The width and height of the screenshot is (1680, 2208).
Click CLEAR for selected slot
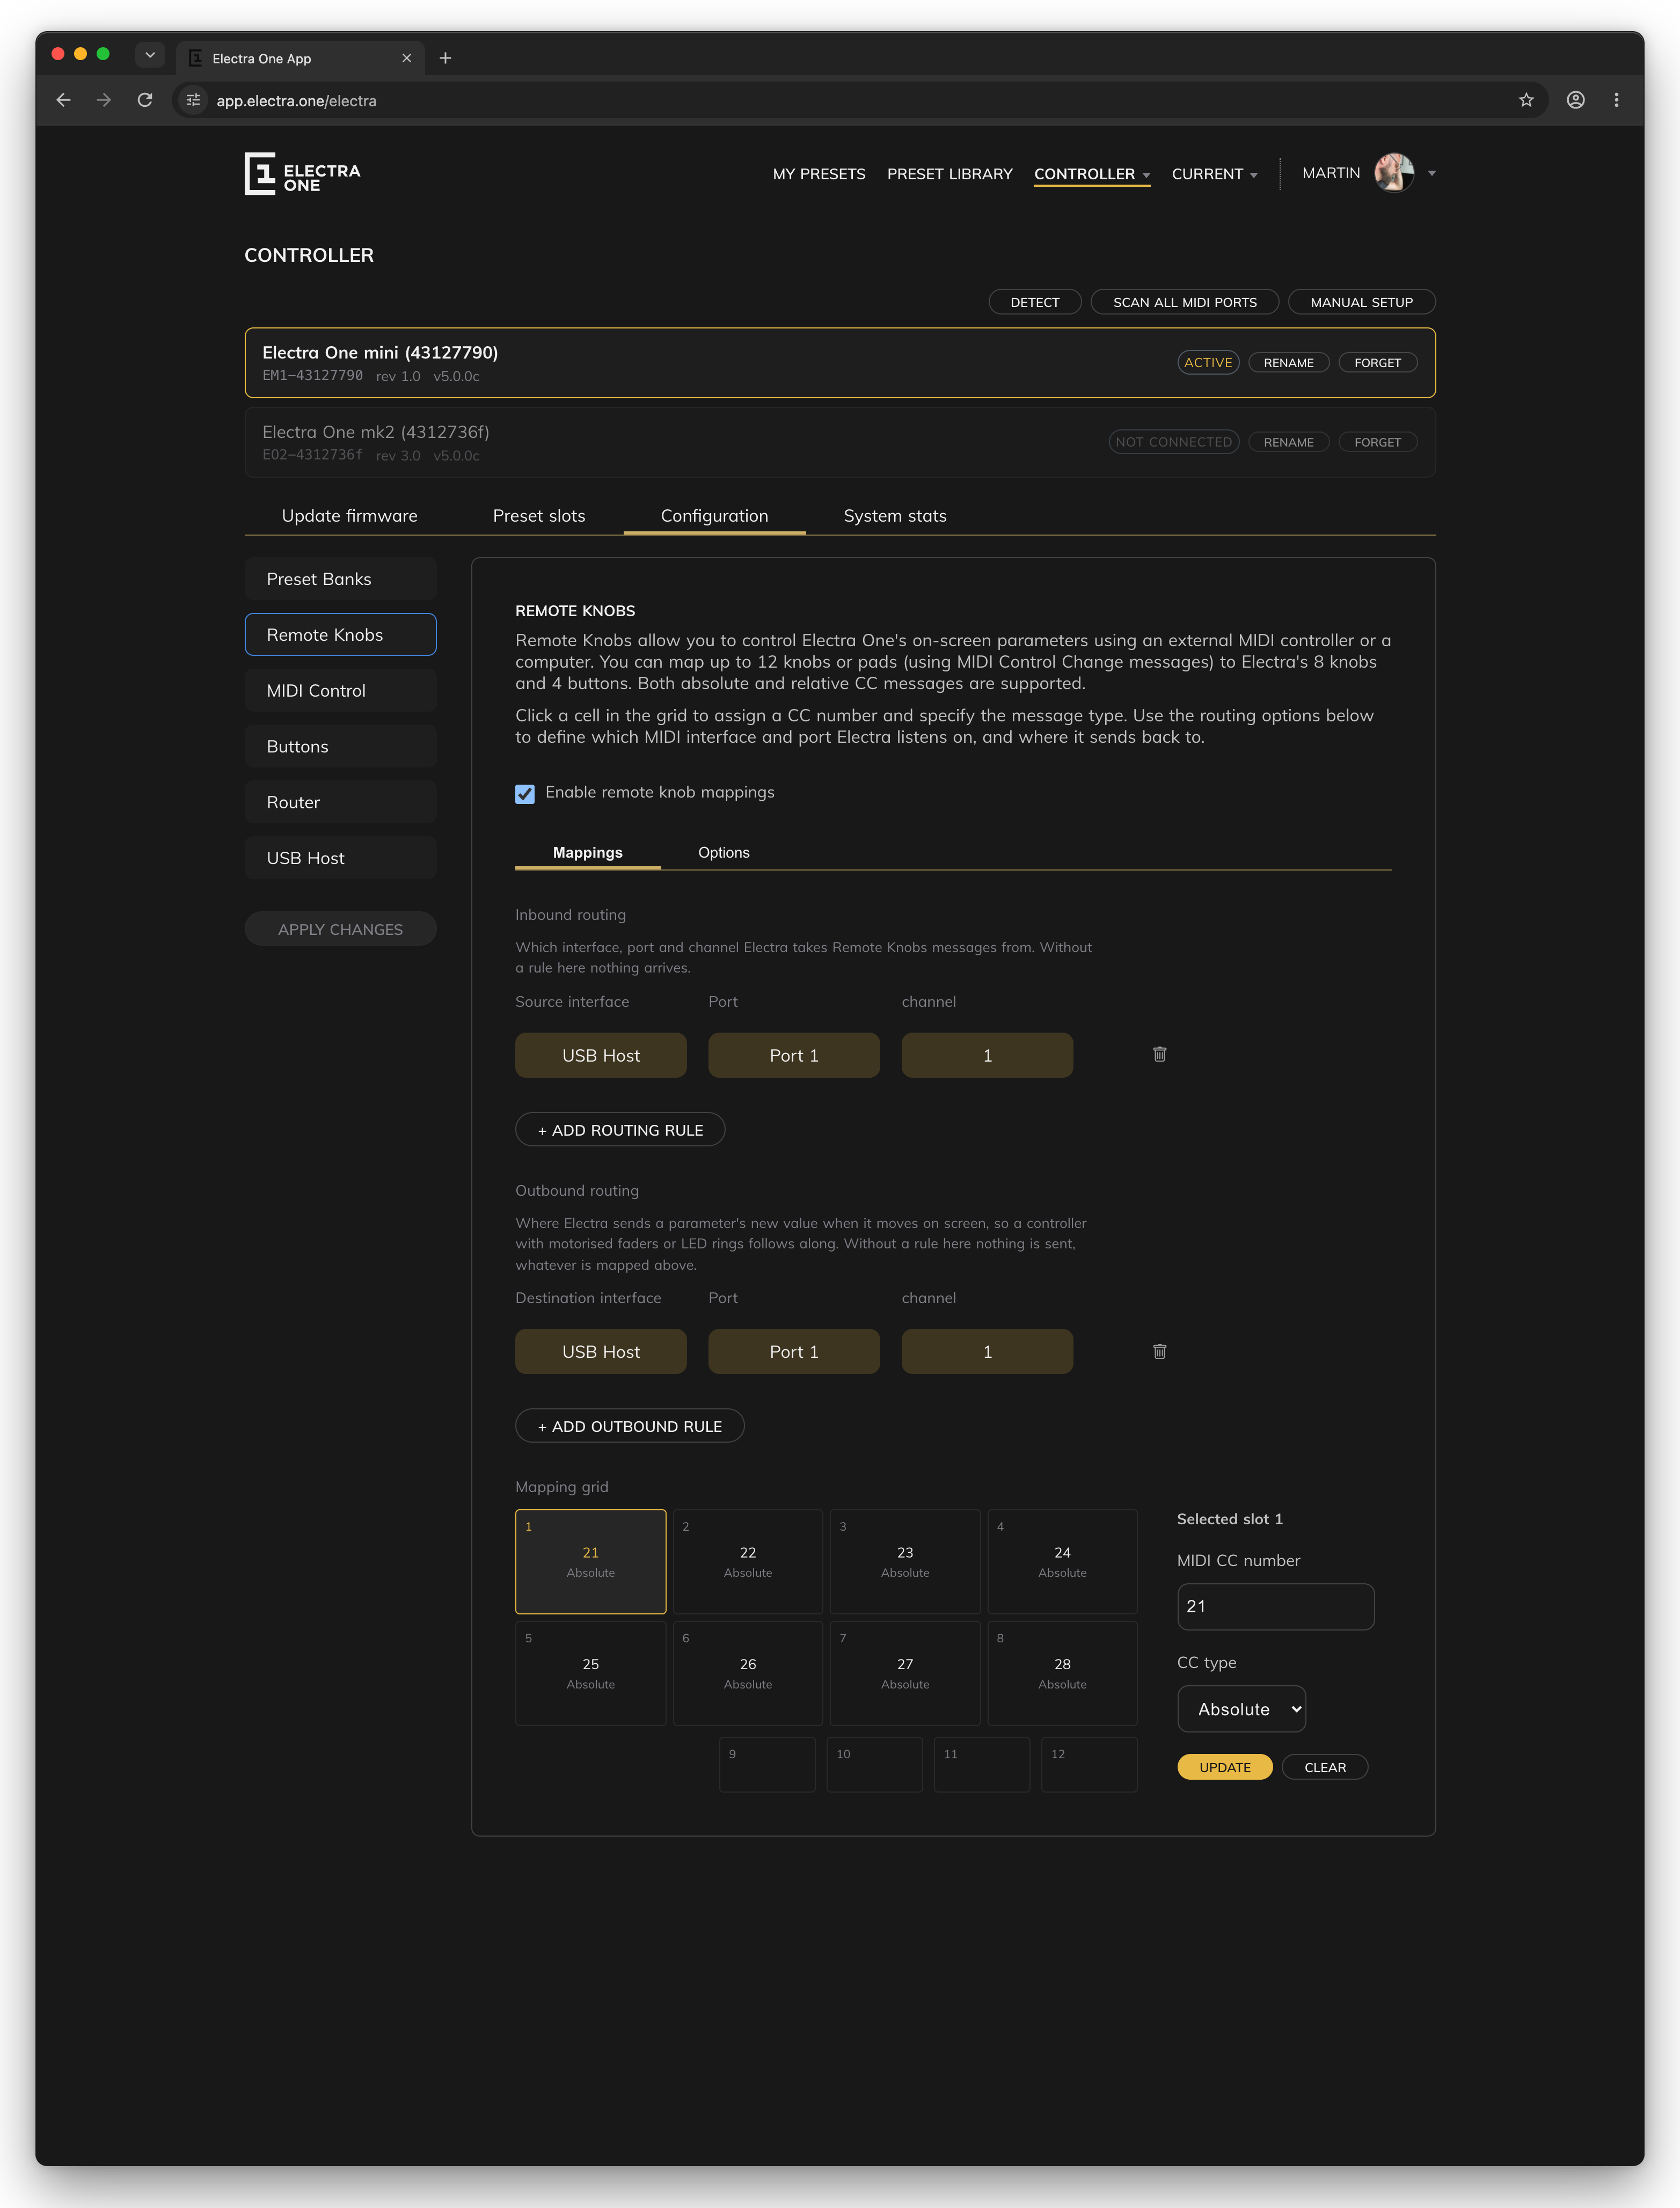point(1325,1767)
